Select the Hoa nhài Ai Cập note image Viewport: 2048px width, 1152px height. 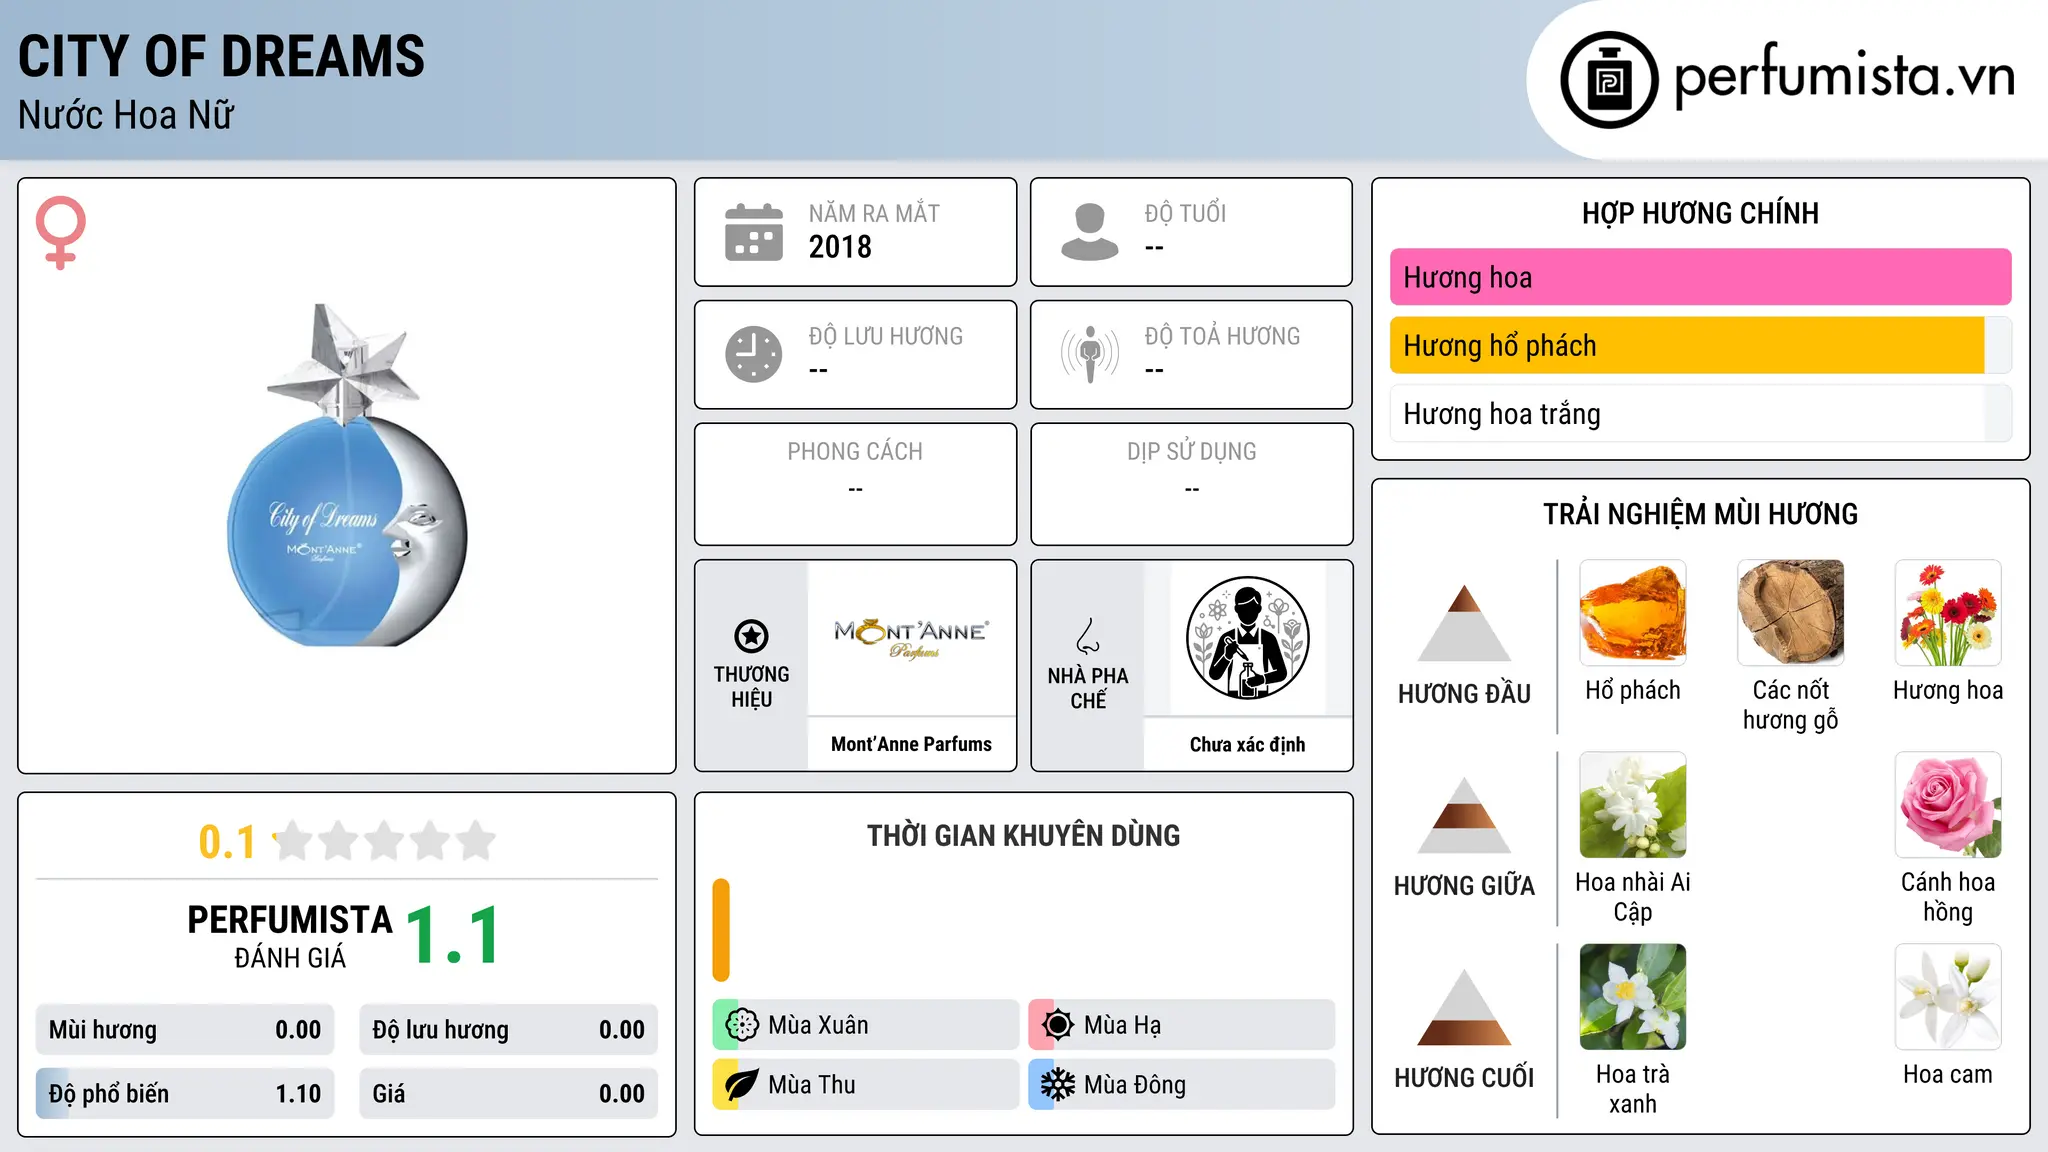[1633, 805]
